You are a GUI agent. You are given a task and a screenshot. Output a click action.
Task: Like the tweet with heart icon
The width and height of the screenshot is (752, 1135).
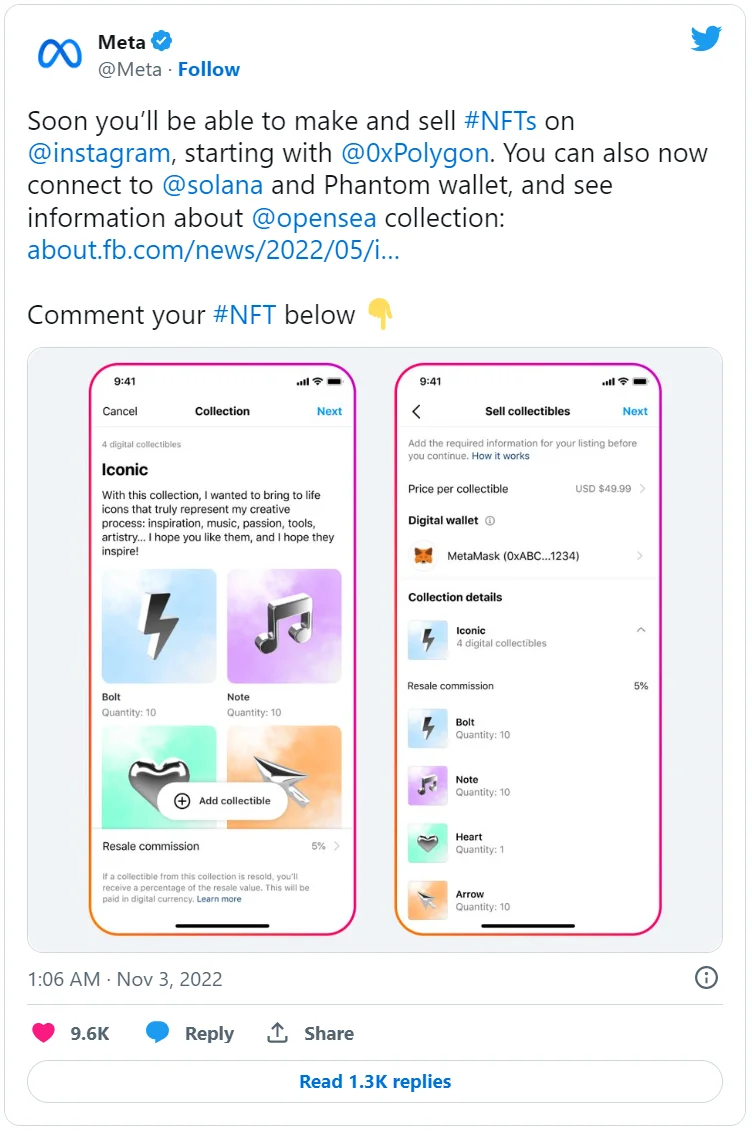(44, 1033)
